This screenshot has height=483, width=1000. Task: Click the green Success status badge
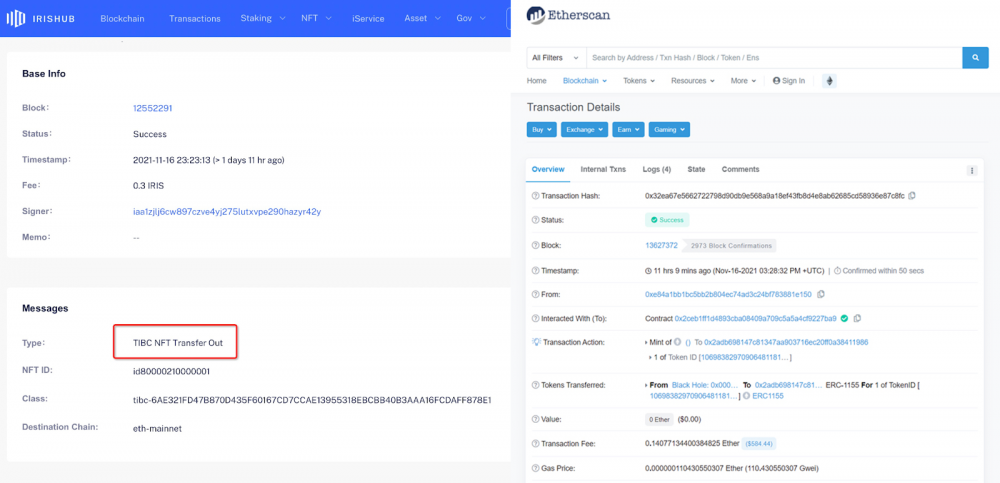667,219
